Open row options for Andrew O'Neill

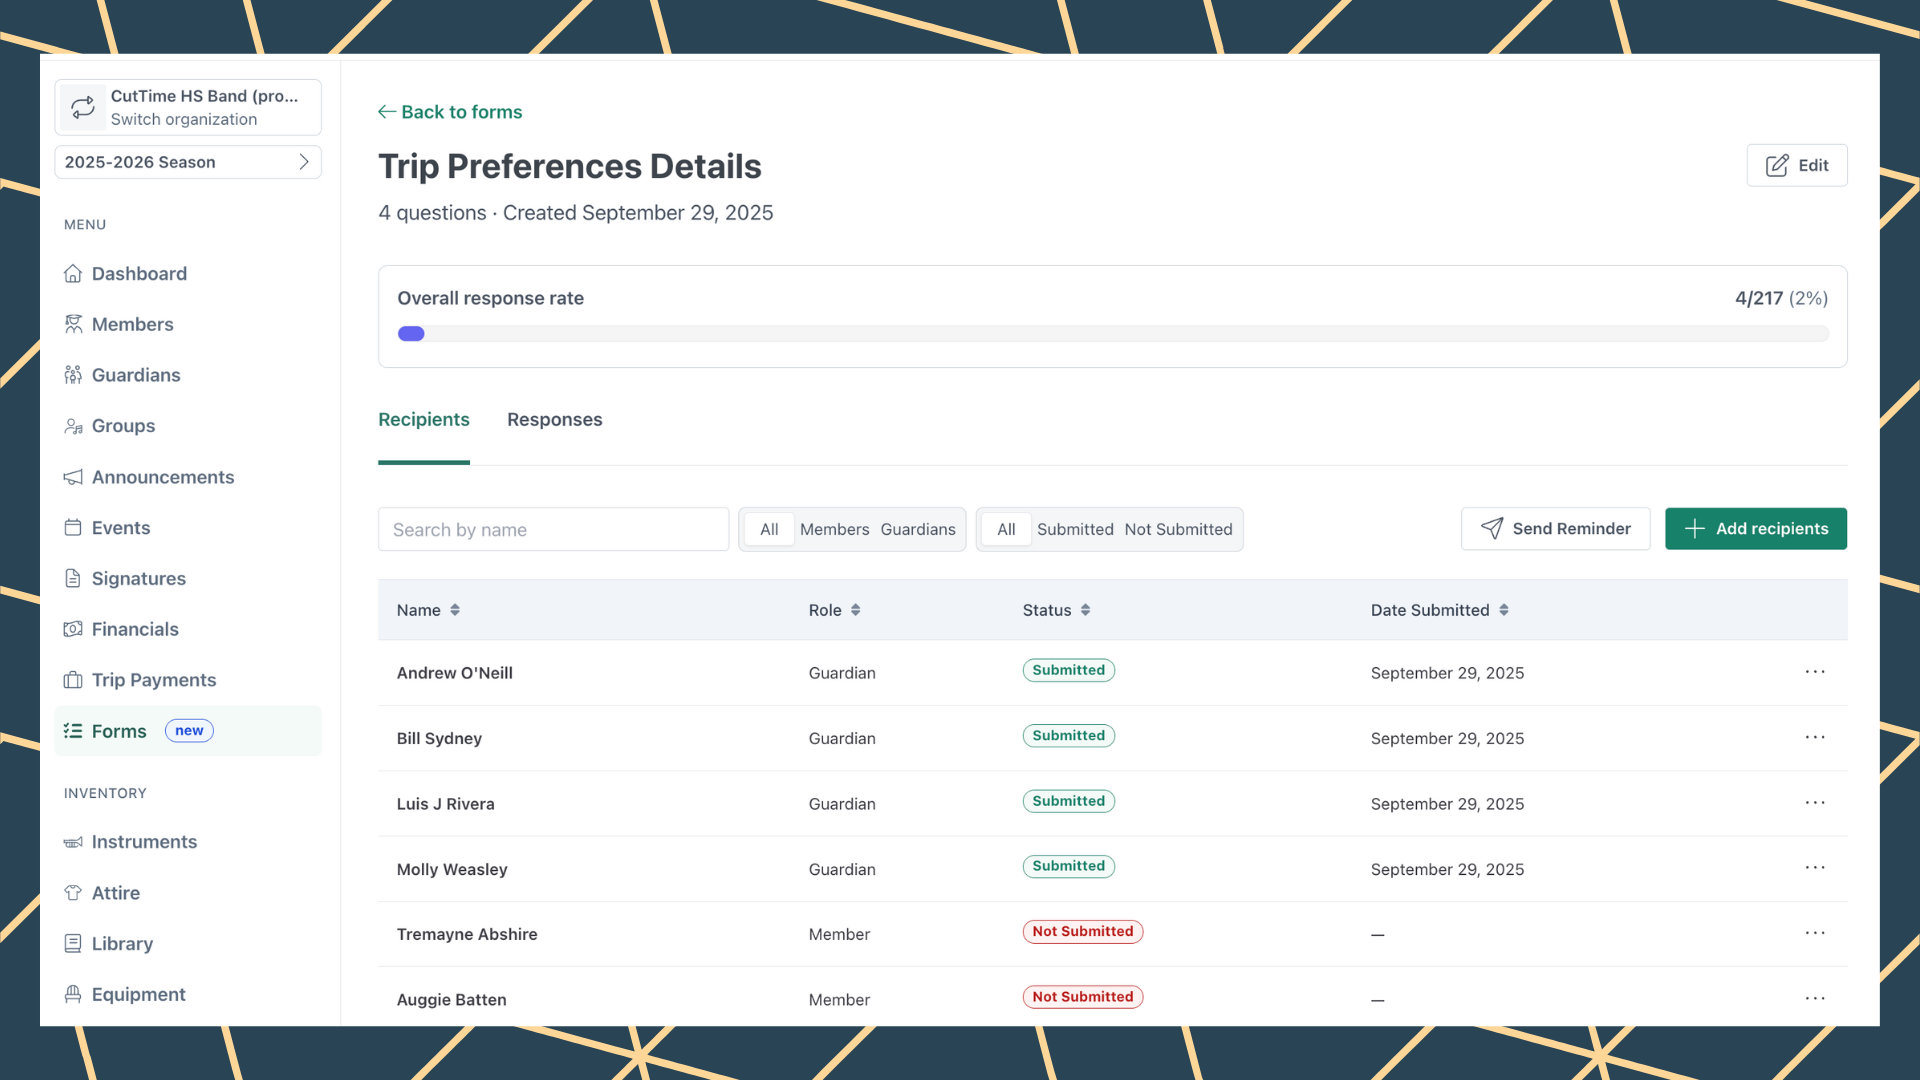pyautogui.click(x=1814, y=672)
